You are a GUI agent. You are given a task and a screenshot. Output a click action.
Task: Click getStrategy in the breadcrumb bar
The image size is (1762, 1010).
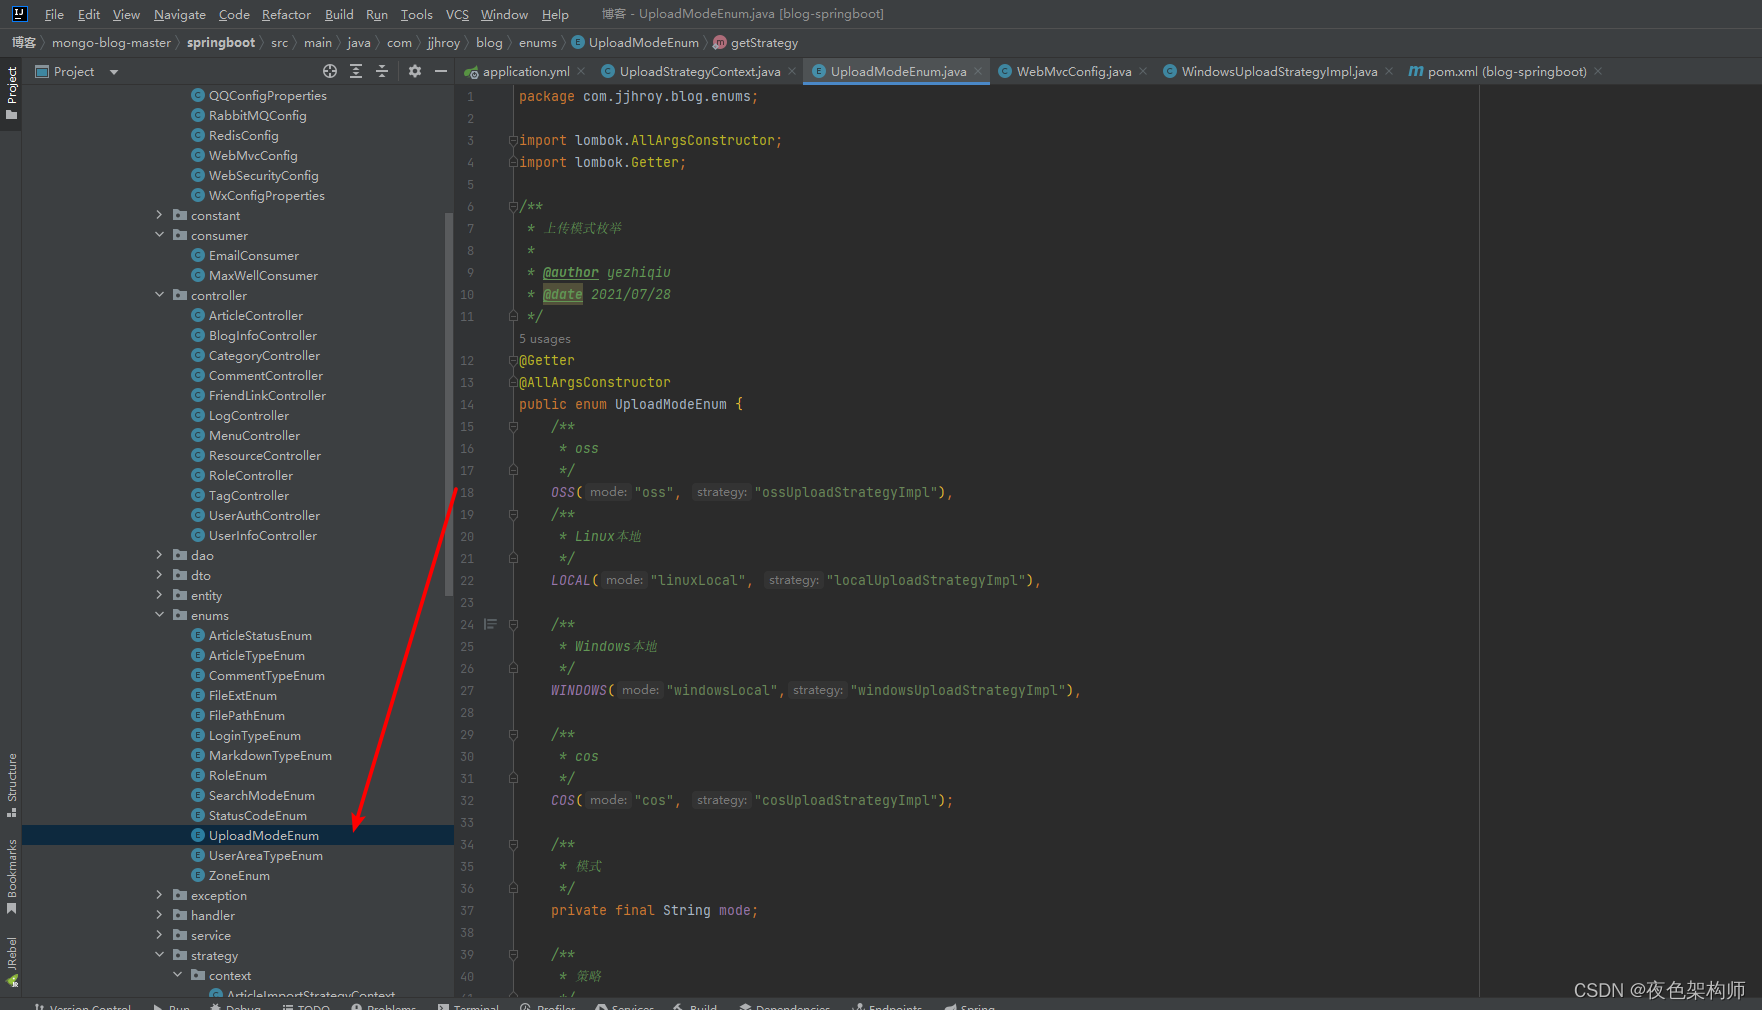(x=763, y=43)
